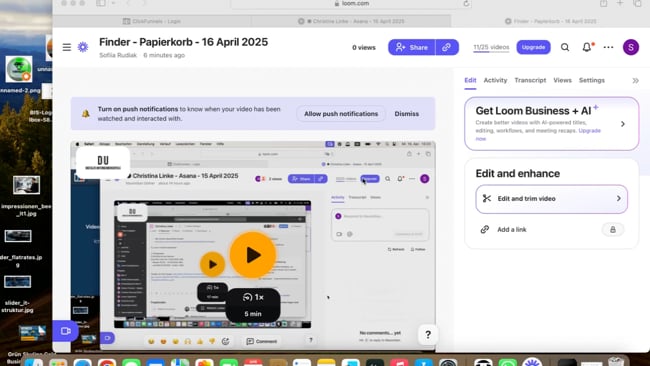The height and width of the screenshot is (366, 650).
Task: Click the 11/25 videos counter
Action: click(491, 47)
